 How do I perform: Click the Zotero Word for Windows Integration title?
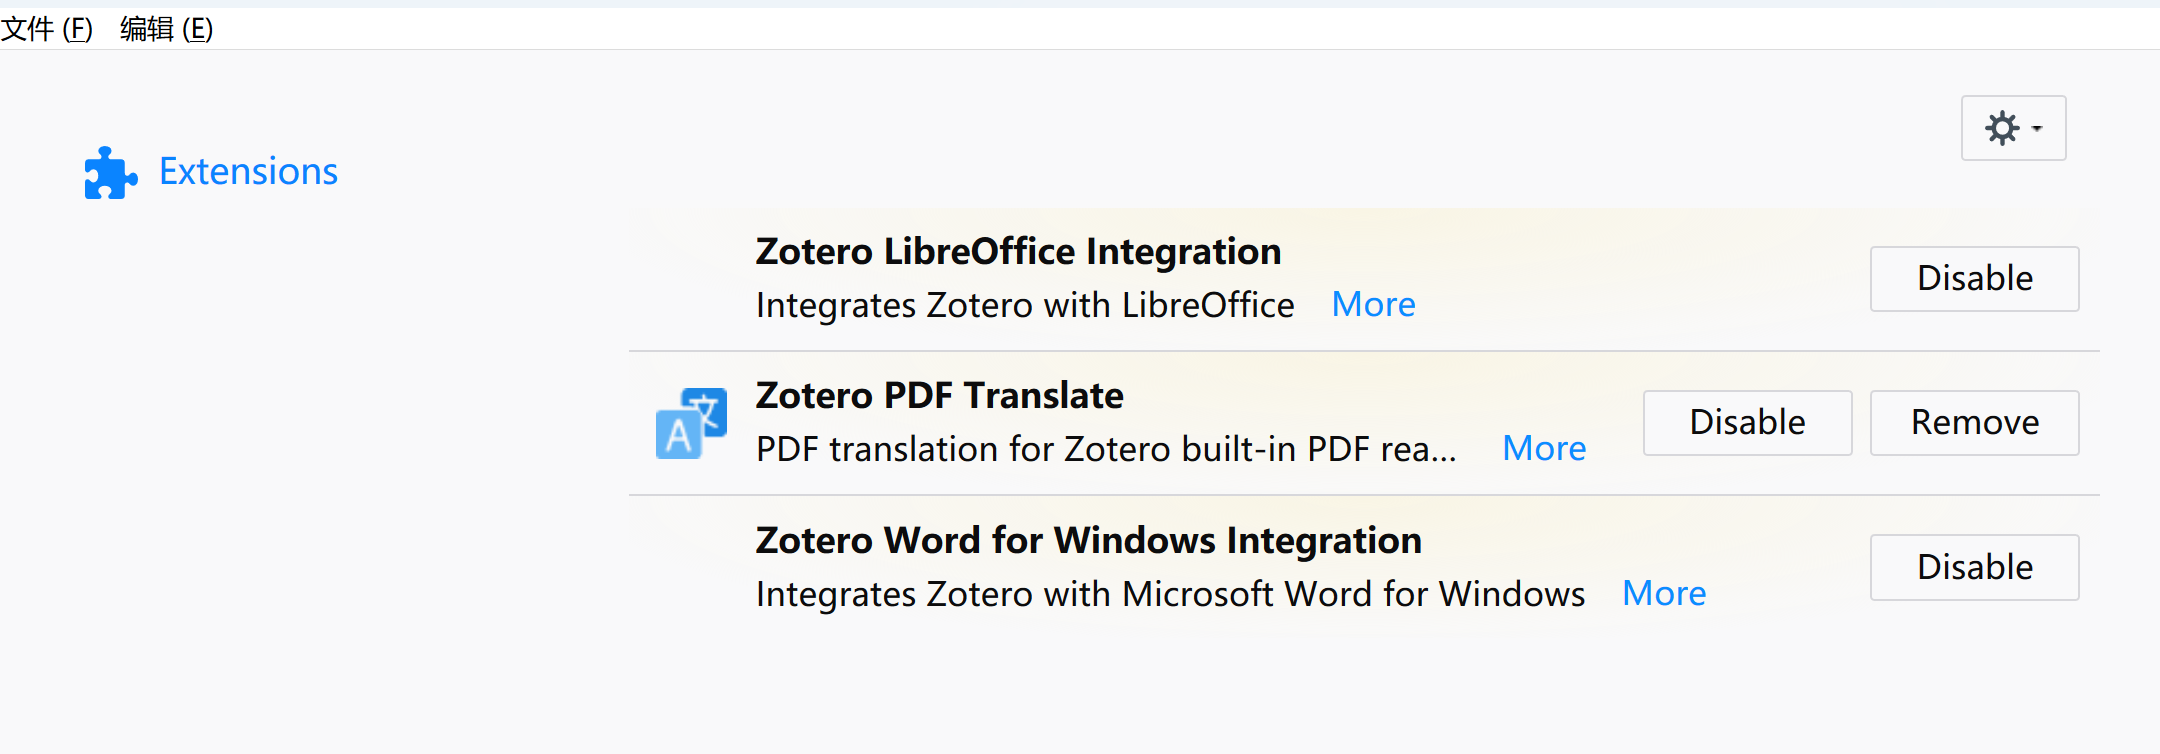pyautogui.click(x=1088, y=540)
